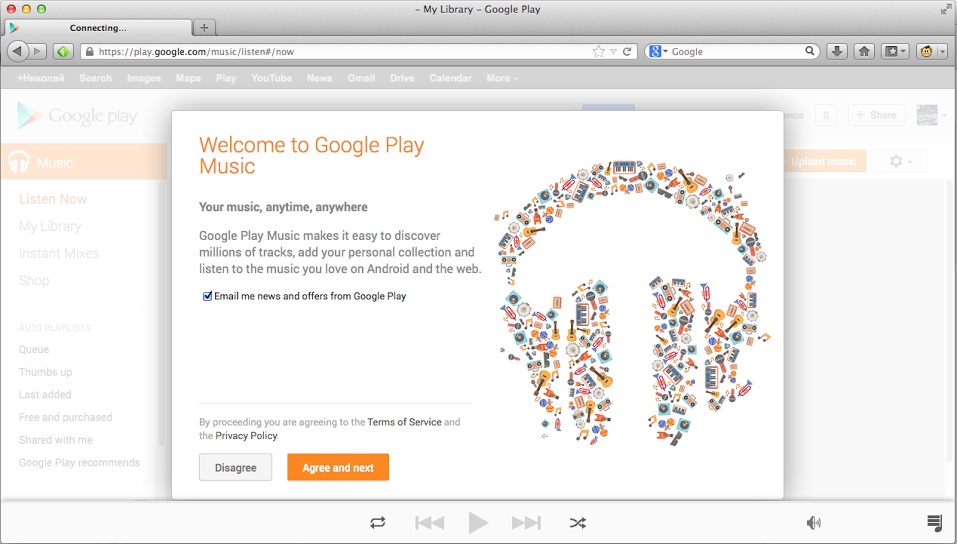The width and height of the screenshot is (957, 544).
Task: Select Instant Mixes in the sidebar
Action: [59, 253]
